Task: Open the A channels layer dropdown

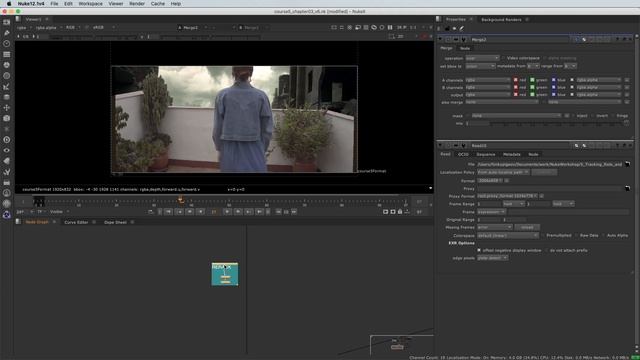Action: pyautogui.click(x=488, y=80)
